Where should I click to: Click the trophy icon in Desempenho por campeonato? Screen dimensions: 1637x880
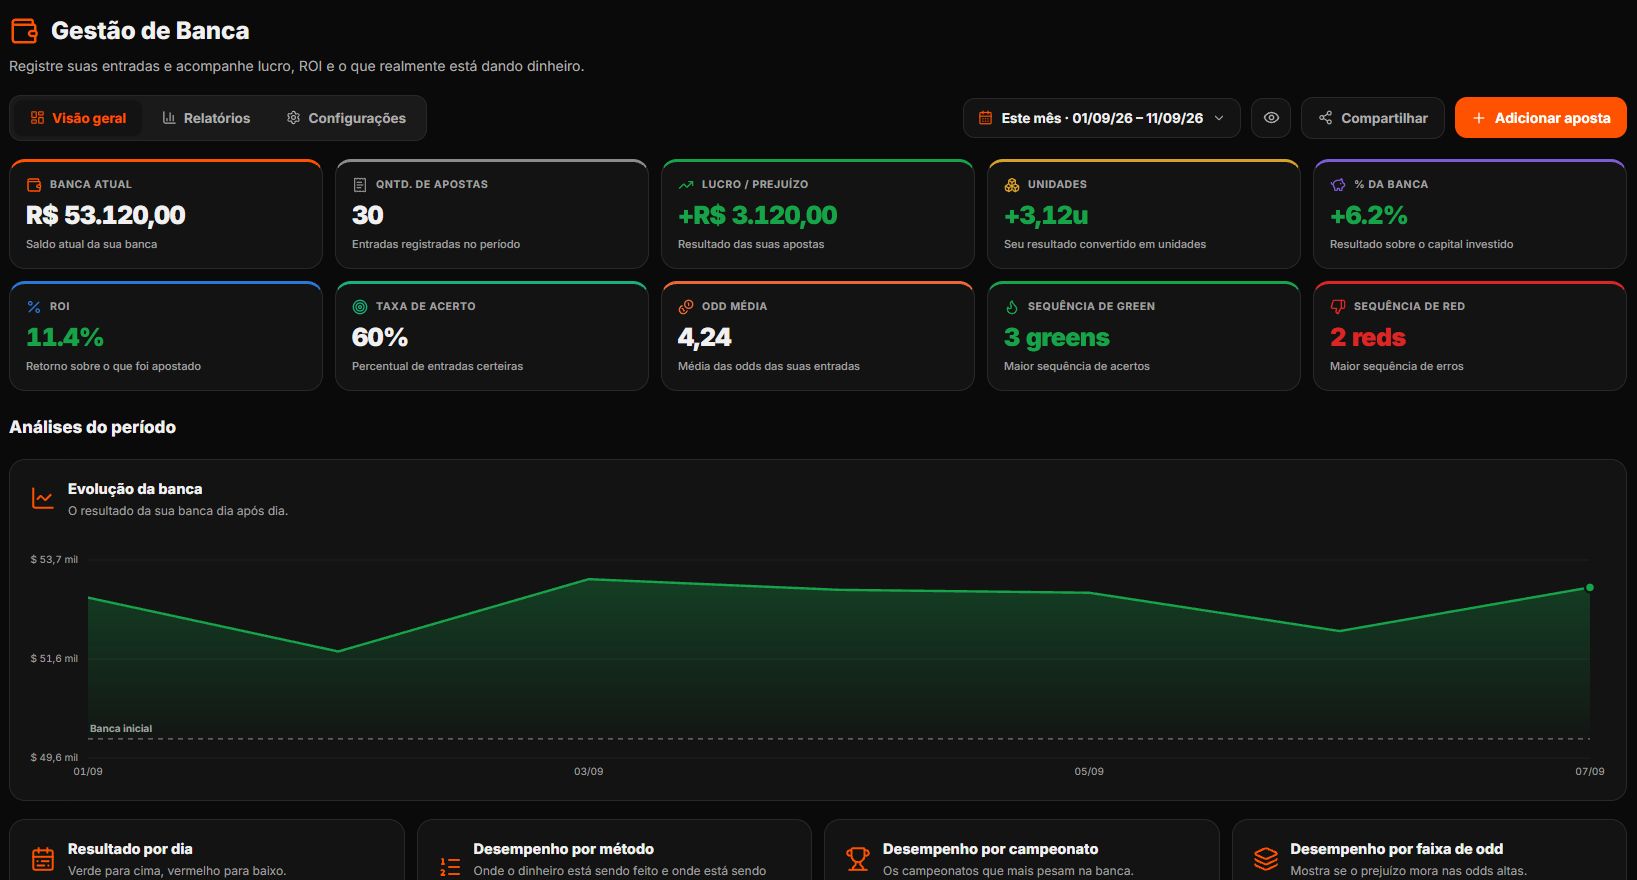858,859
